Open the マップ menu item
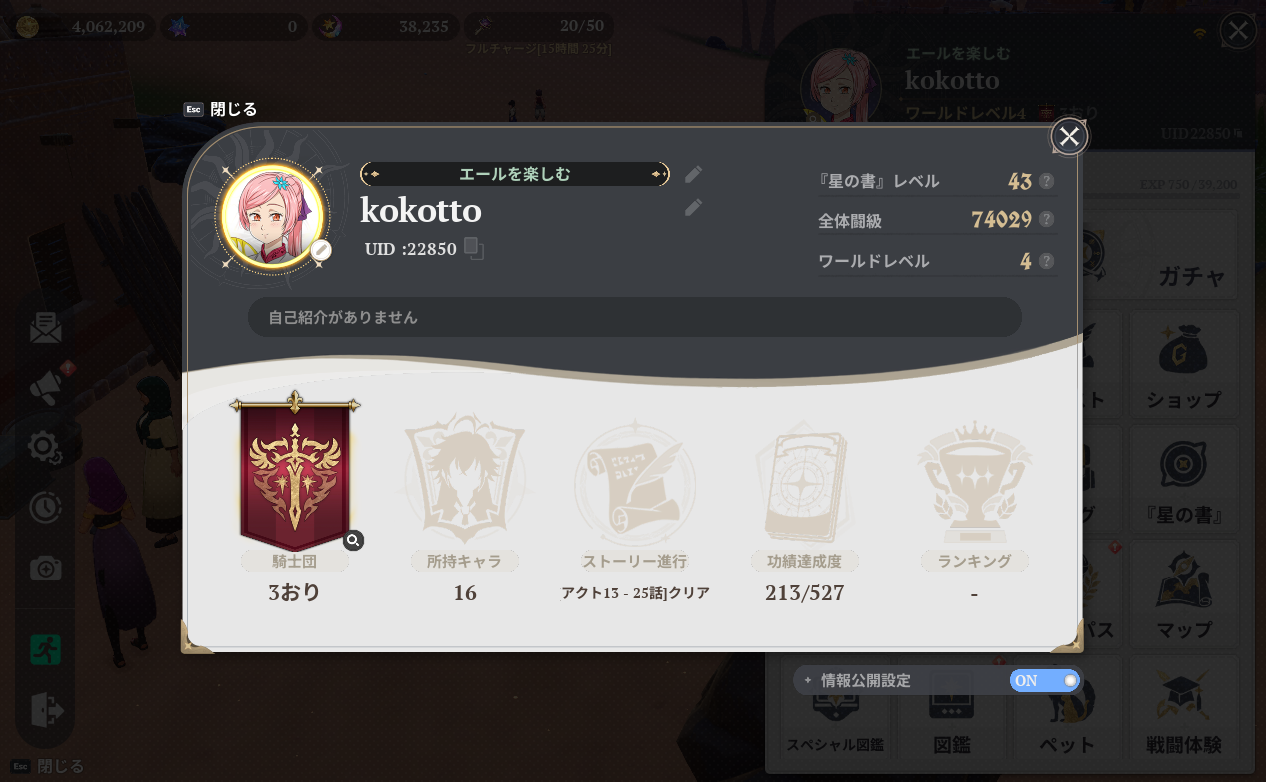This screenshot has width=1266, height=782. click(x=1184, y=594)
